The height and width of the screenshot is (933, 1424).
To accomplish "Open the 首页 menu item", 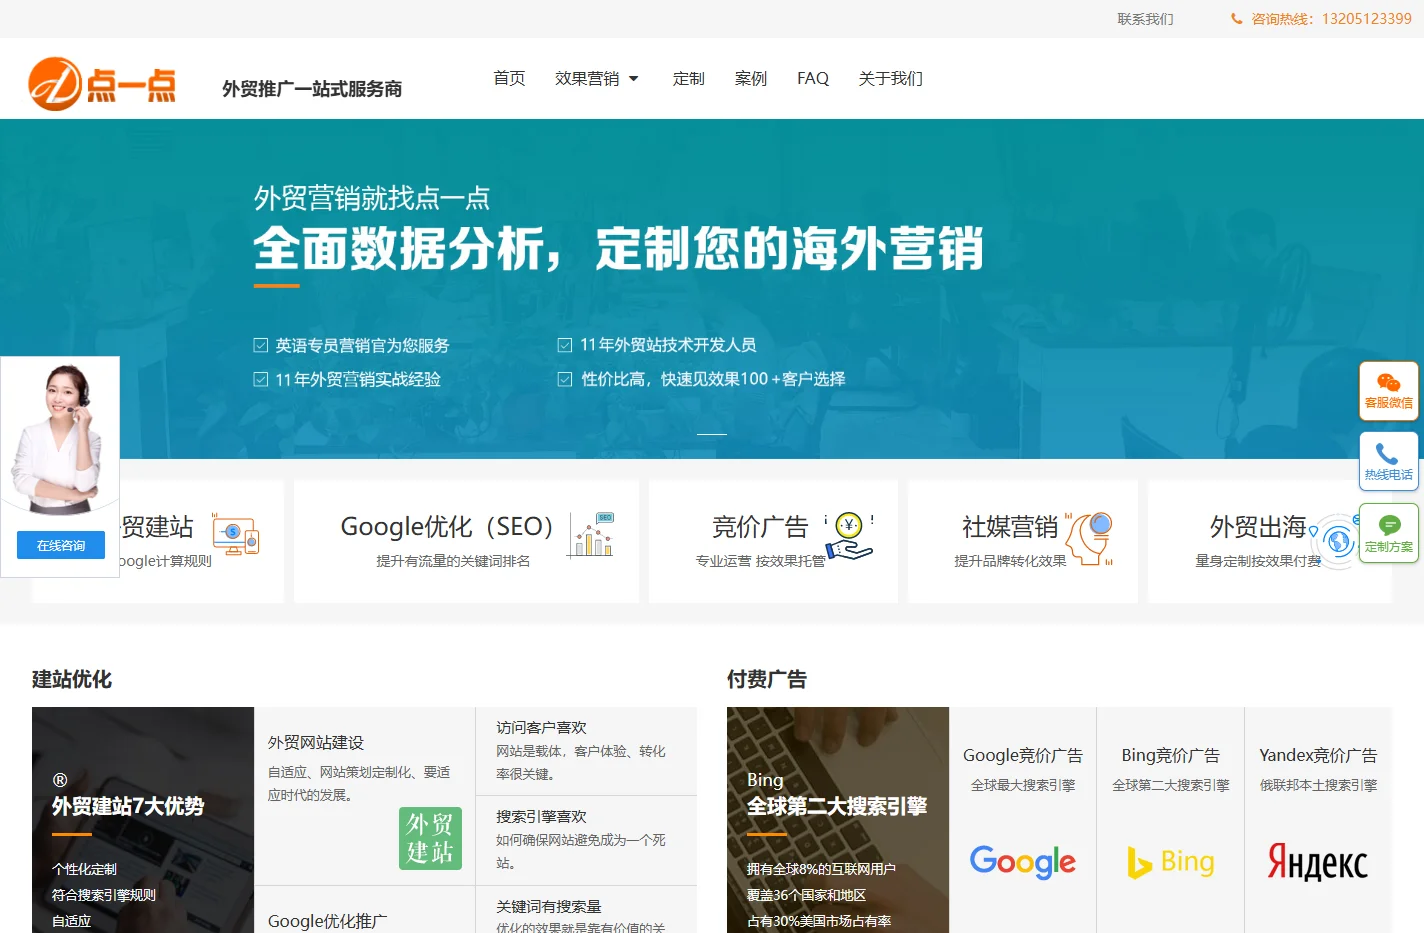I will (509, 78).
